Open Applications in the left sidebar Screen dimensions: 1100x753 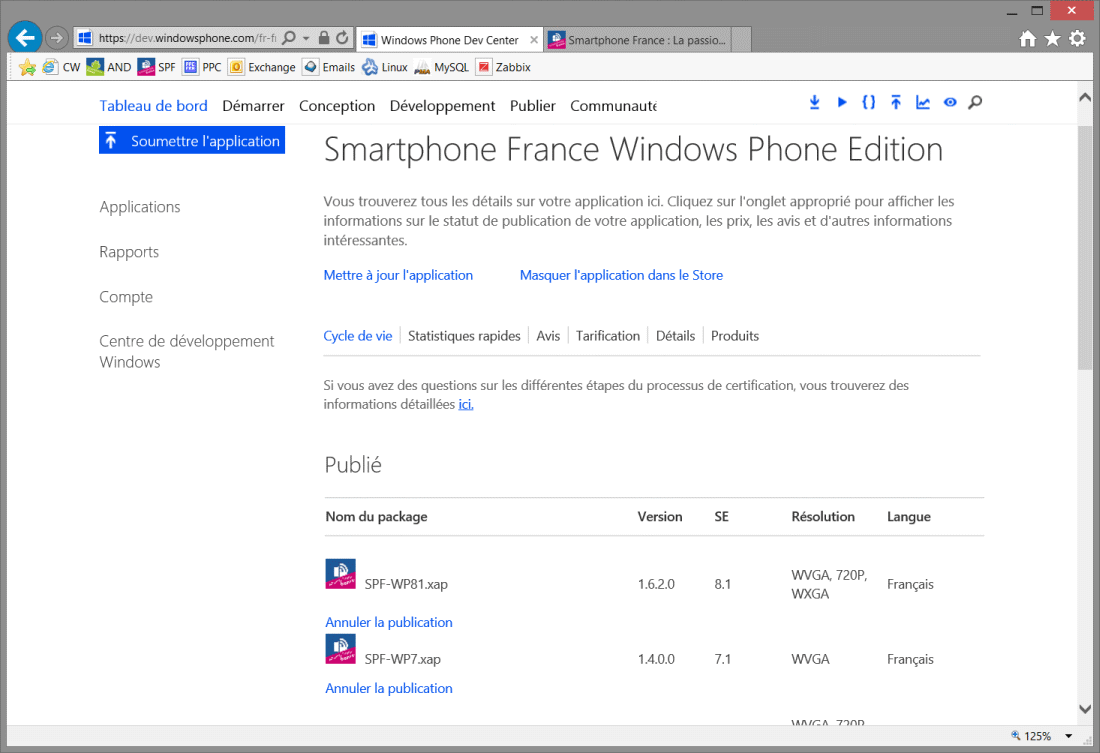tap(140, 207)
